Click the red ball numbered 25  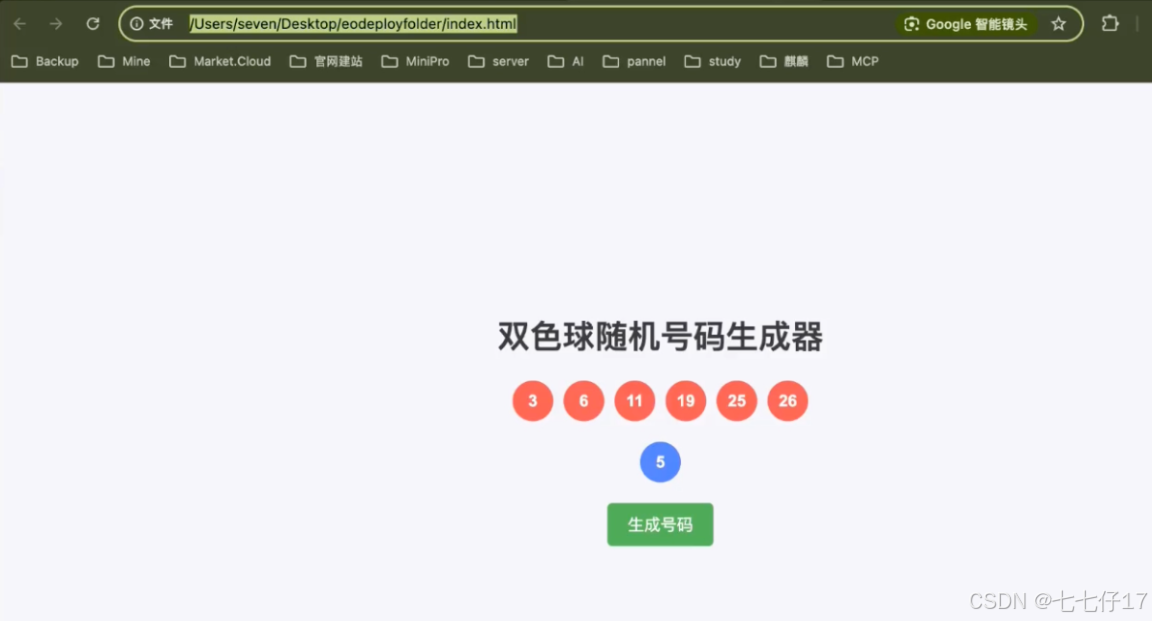coord(737,400)
